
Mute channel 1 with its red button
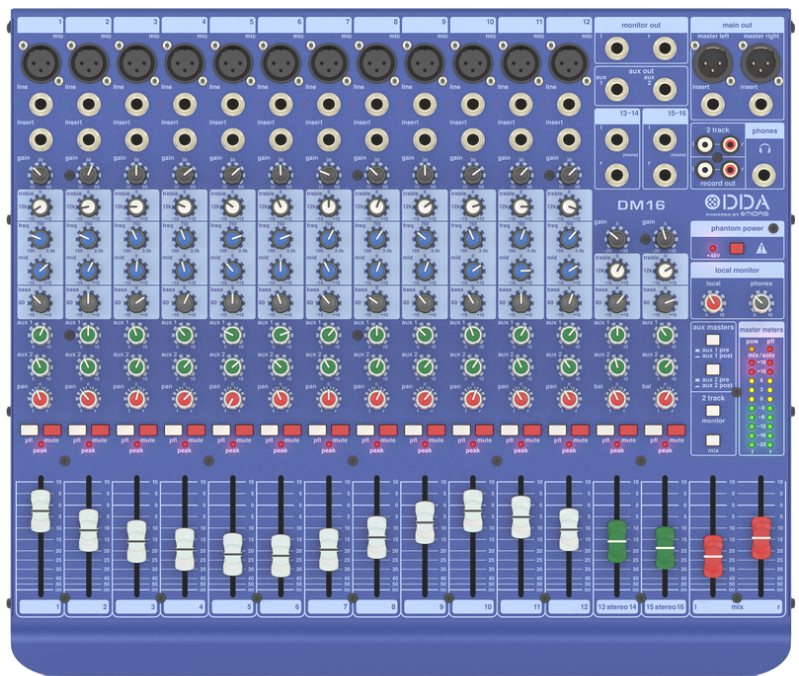coord(51,430)
